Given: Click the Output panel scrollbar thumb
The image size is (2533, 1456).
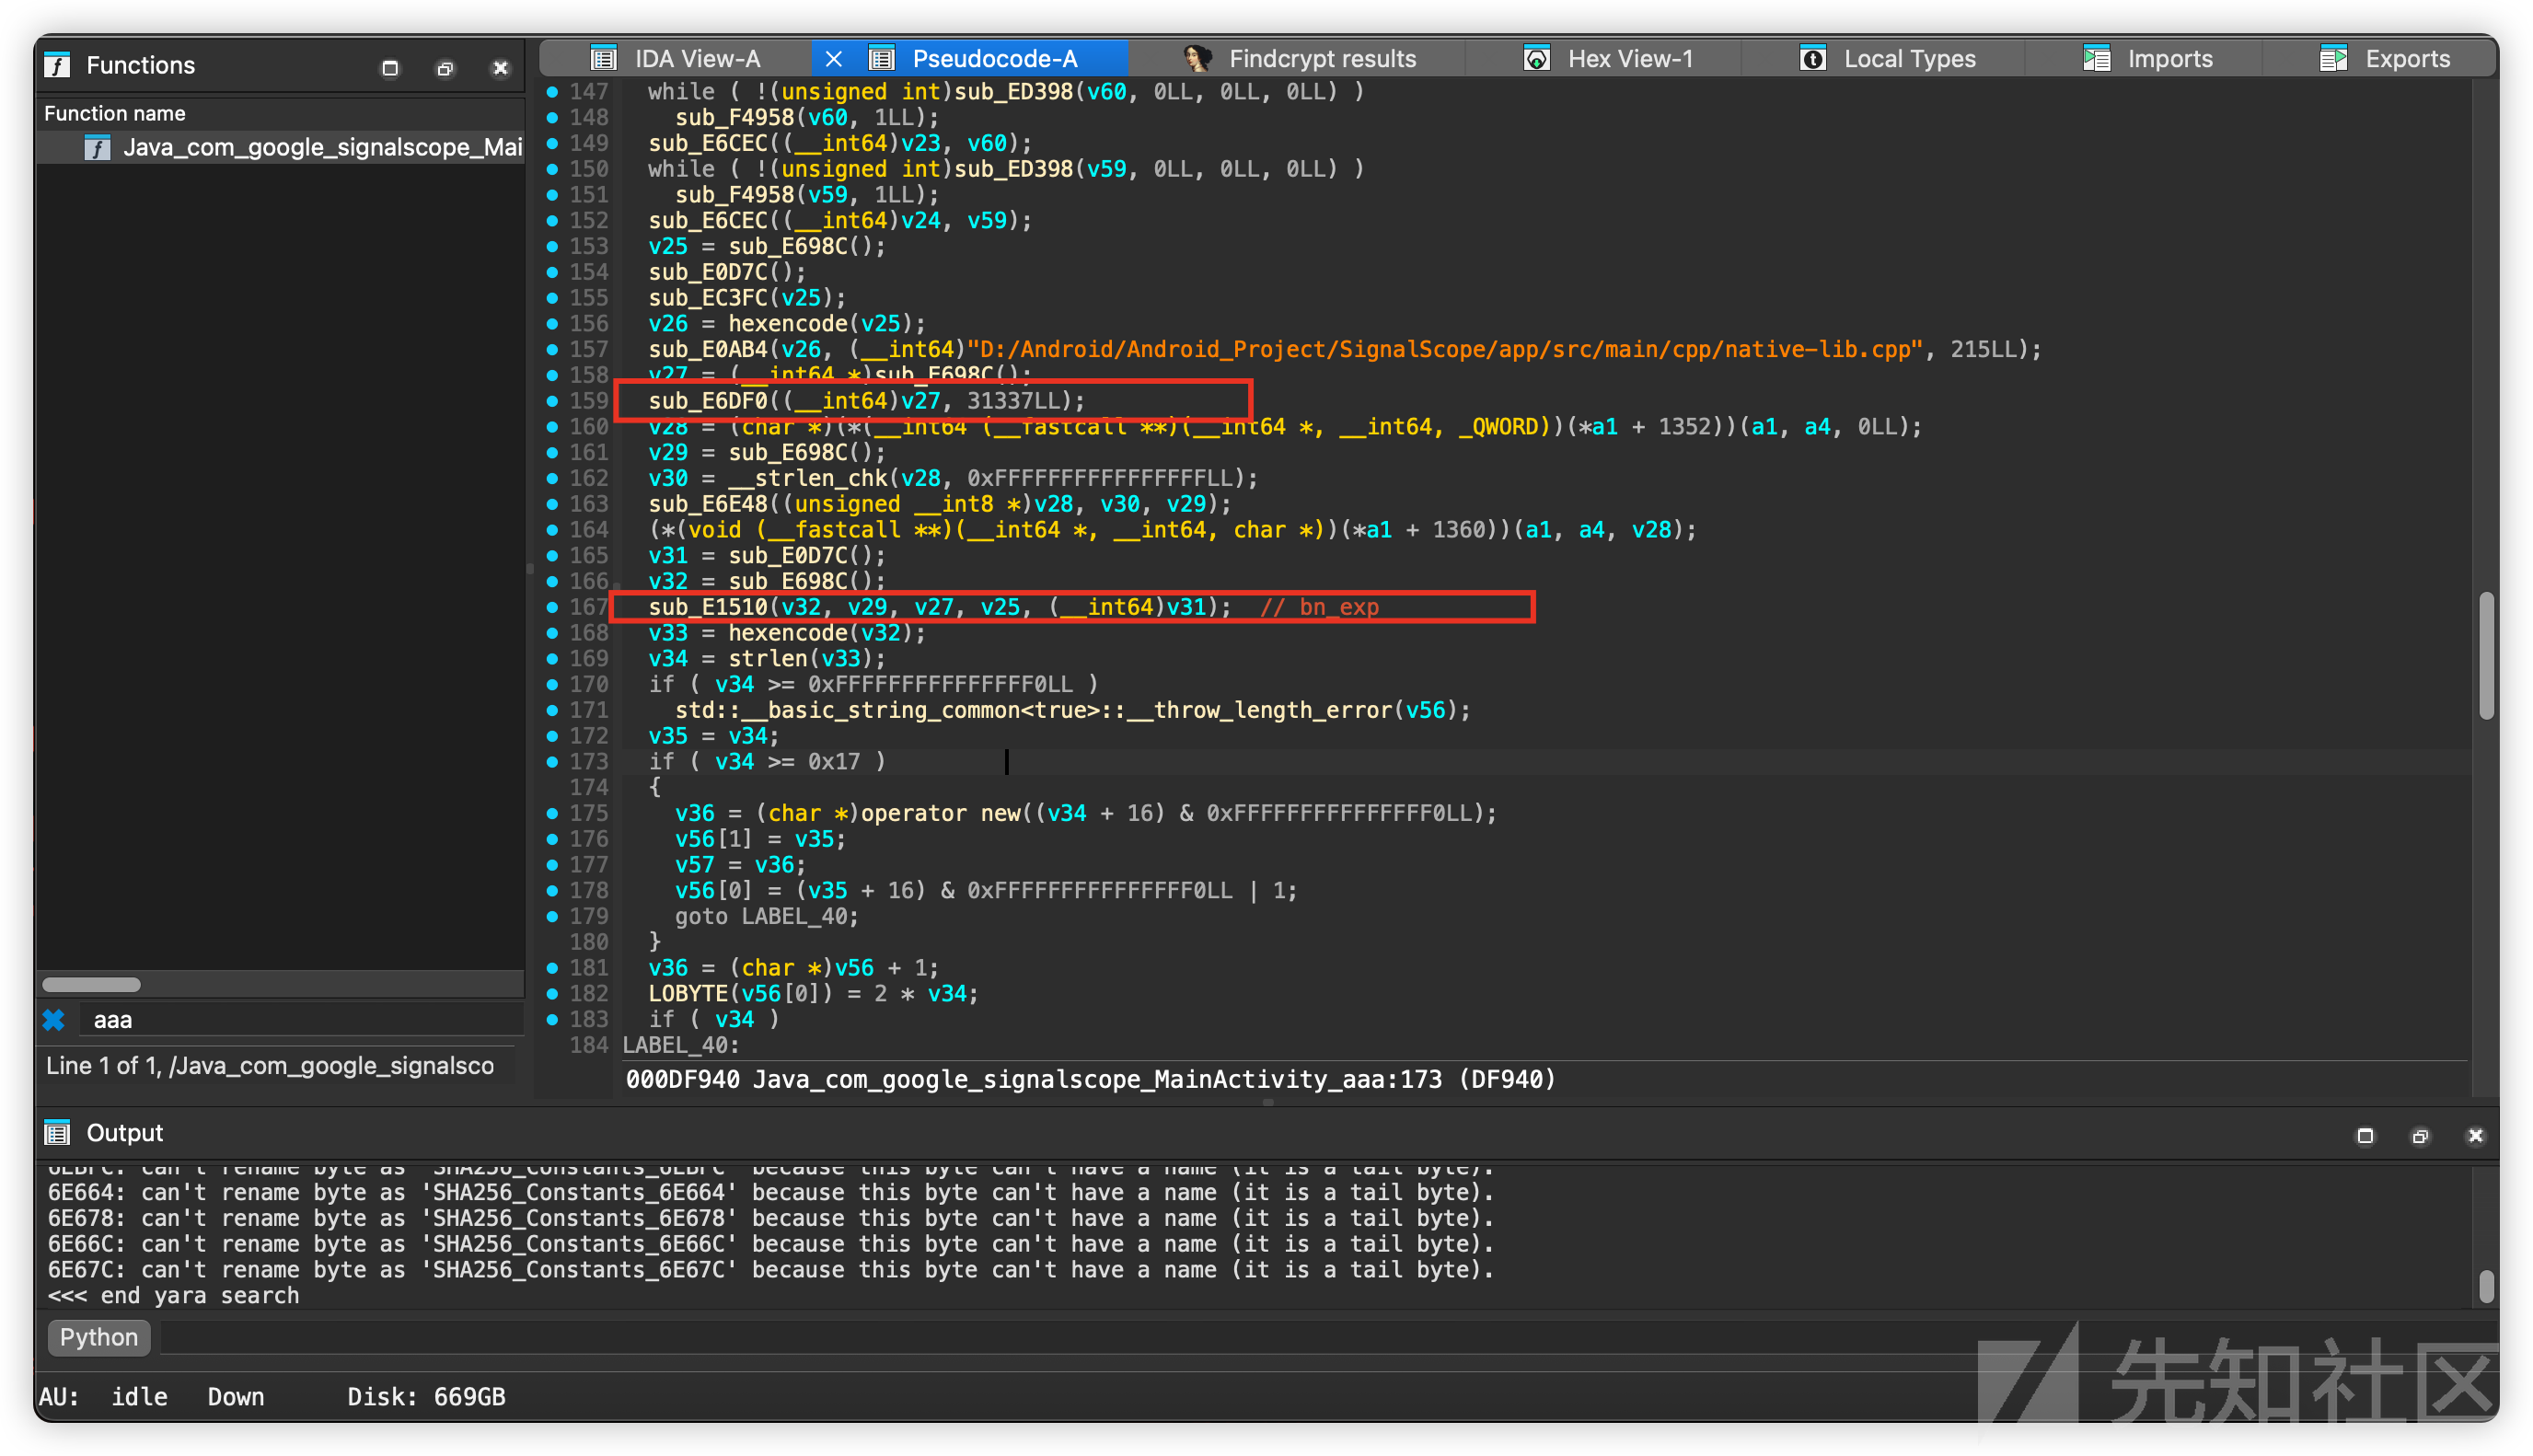Looking at the screenshot, I should point(2486,1286).
